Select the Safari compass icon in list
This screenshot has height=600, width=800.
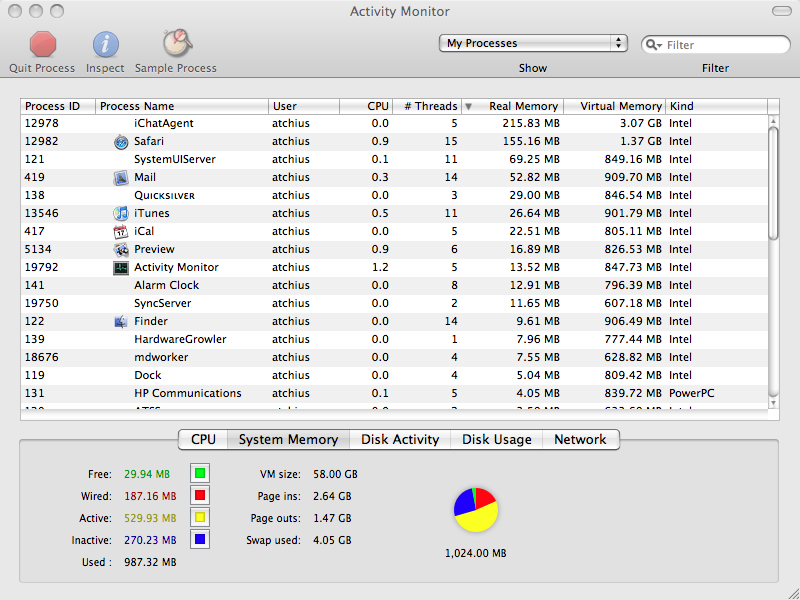120,141
